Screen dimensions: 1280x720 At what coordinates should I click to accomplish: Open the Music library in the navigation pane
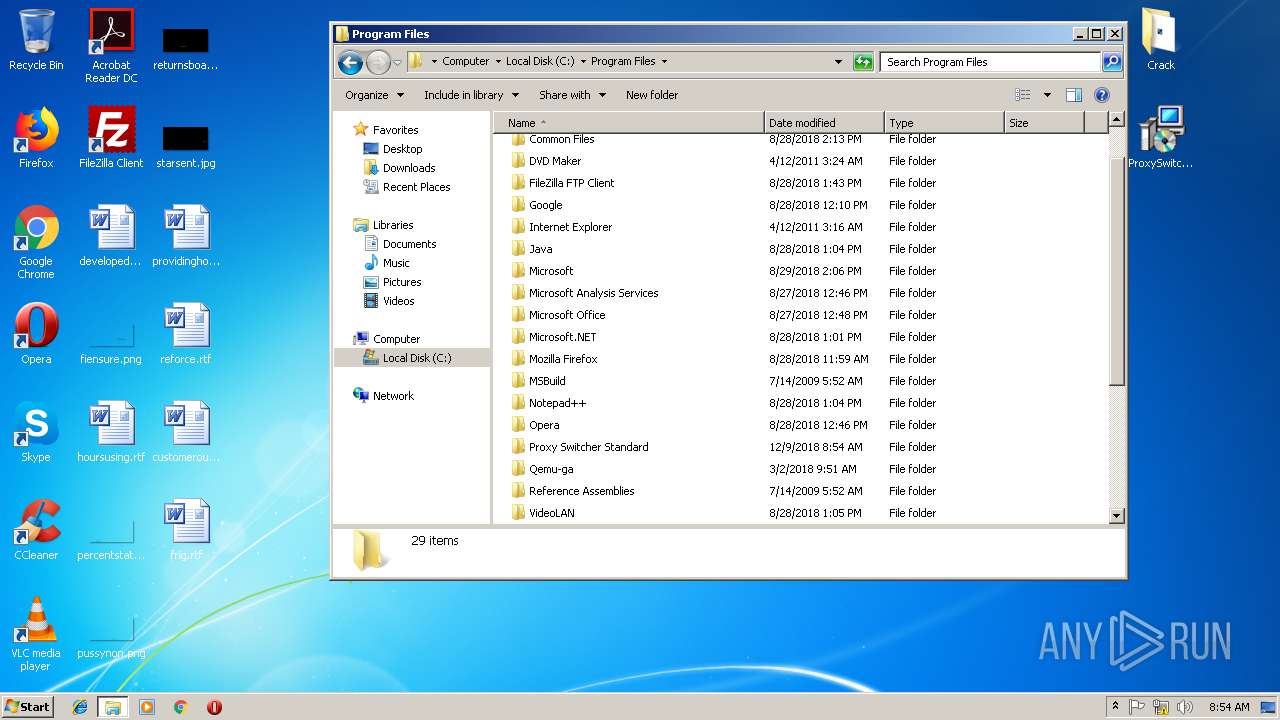pyautogui.click(x=396, y=263)
